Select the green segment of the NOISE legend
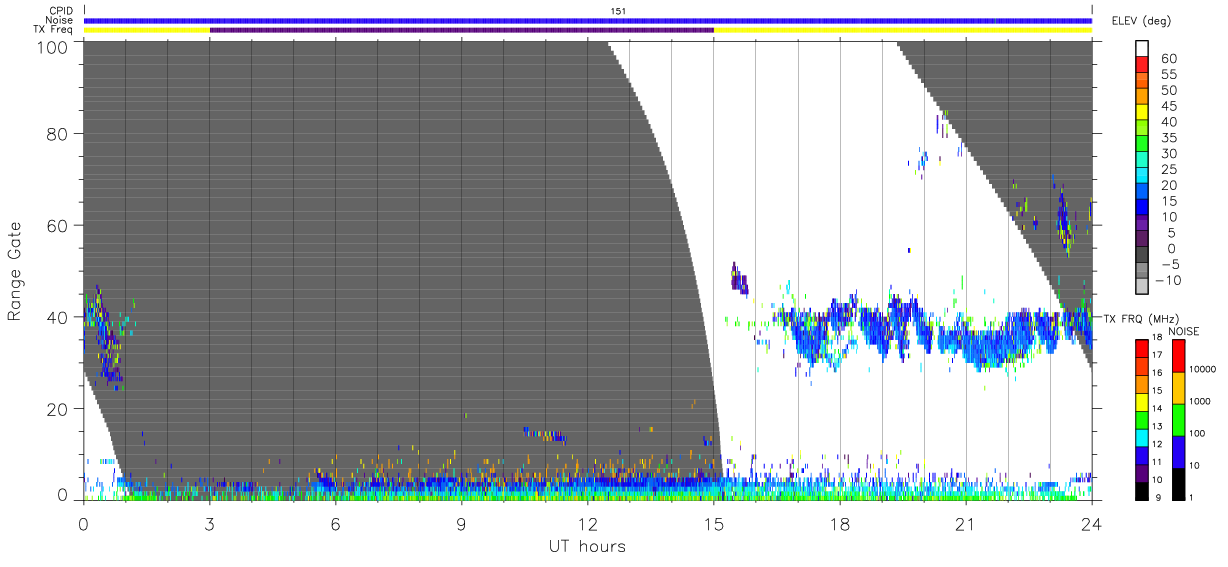 (1179, 419)
